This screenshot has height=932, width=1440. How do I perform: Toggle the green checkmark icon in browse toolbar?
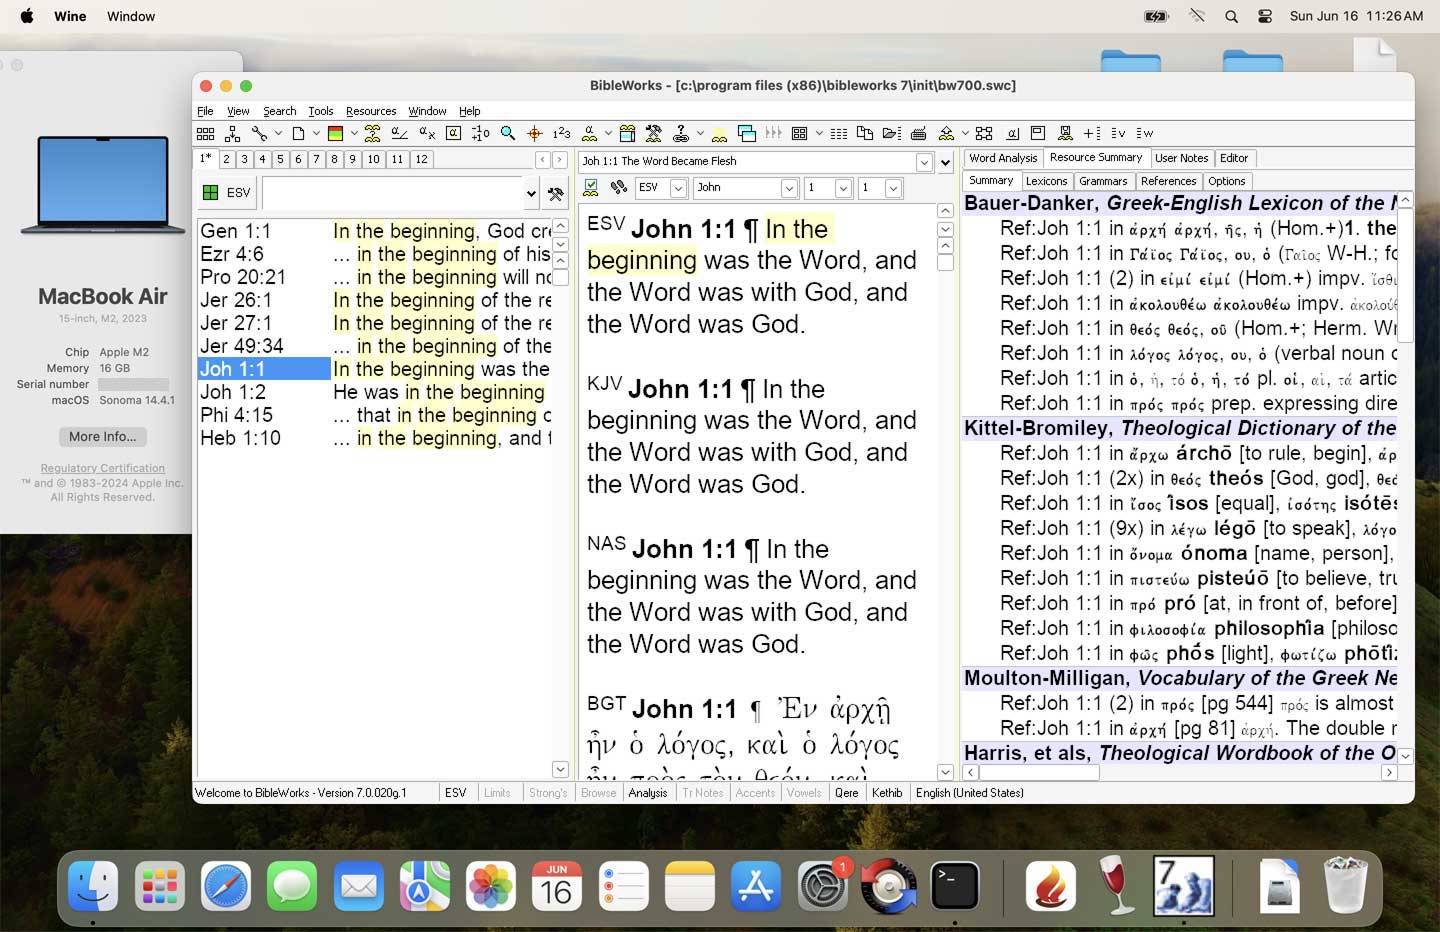point(591,187)
